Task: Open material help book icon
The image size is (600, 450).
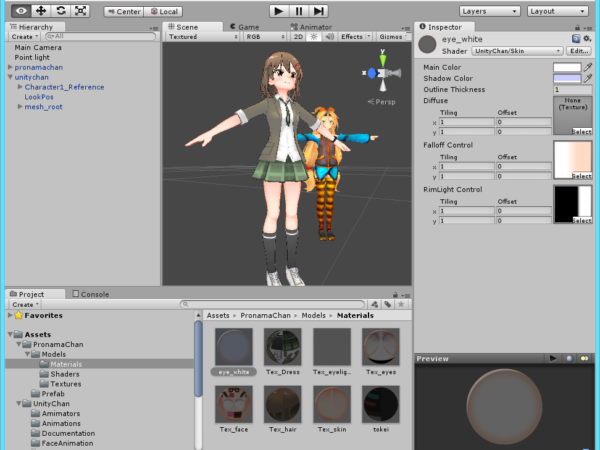Action: click(576, 38)
